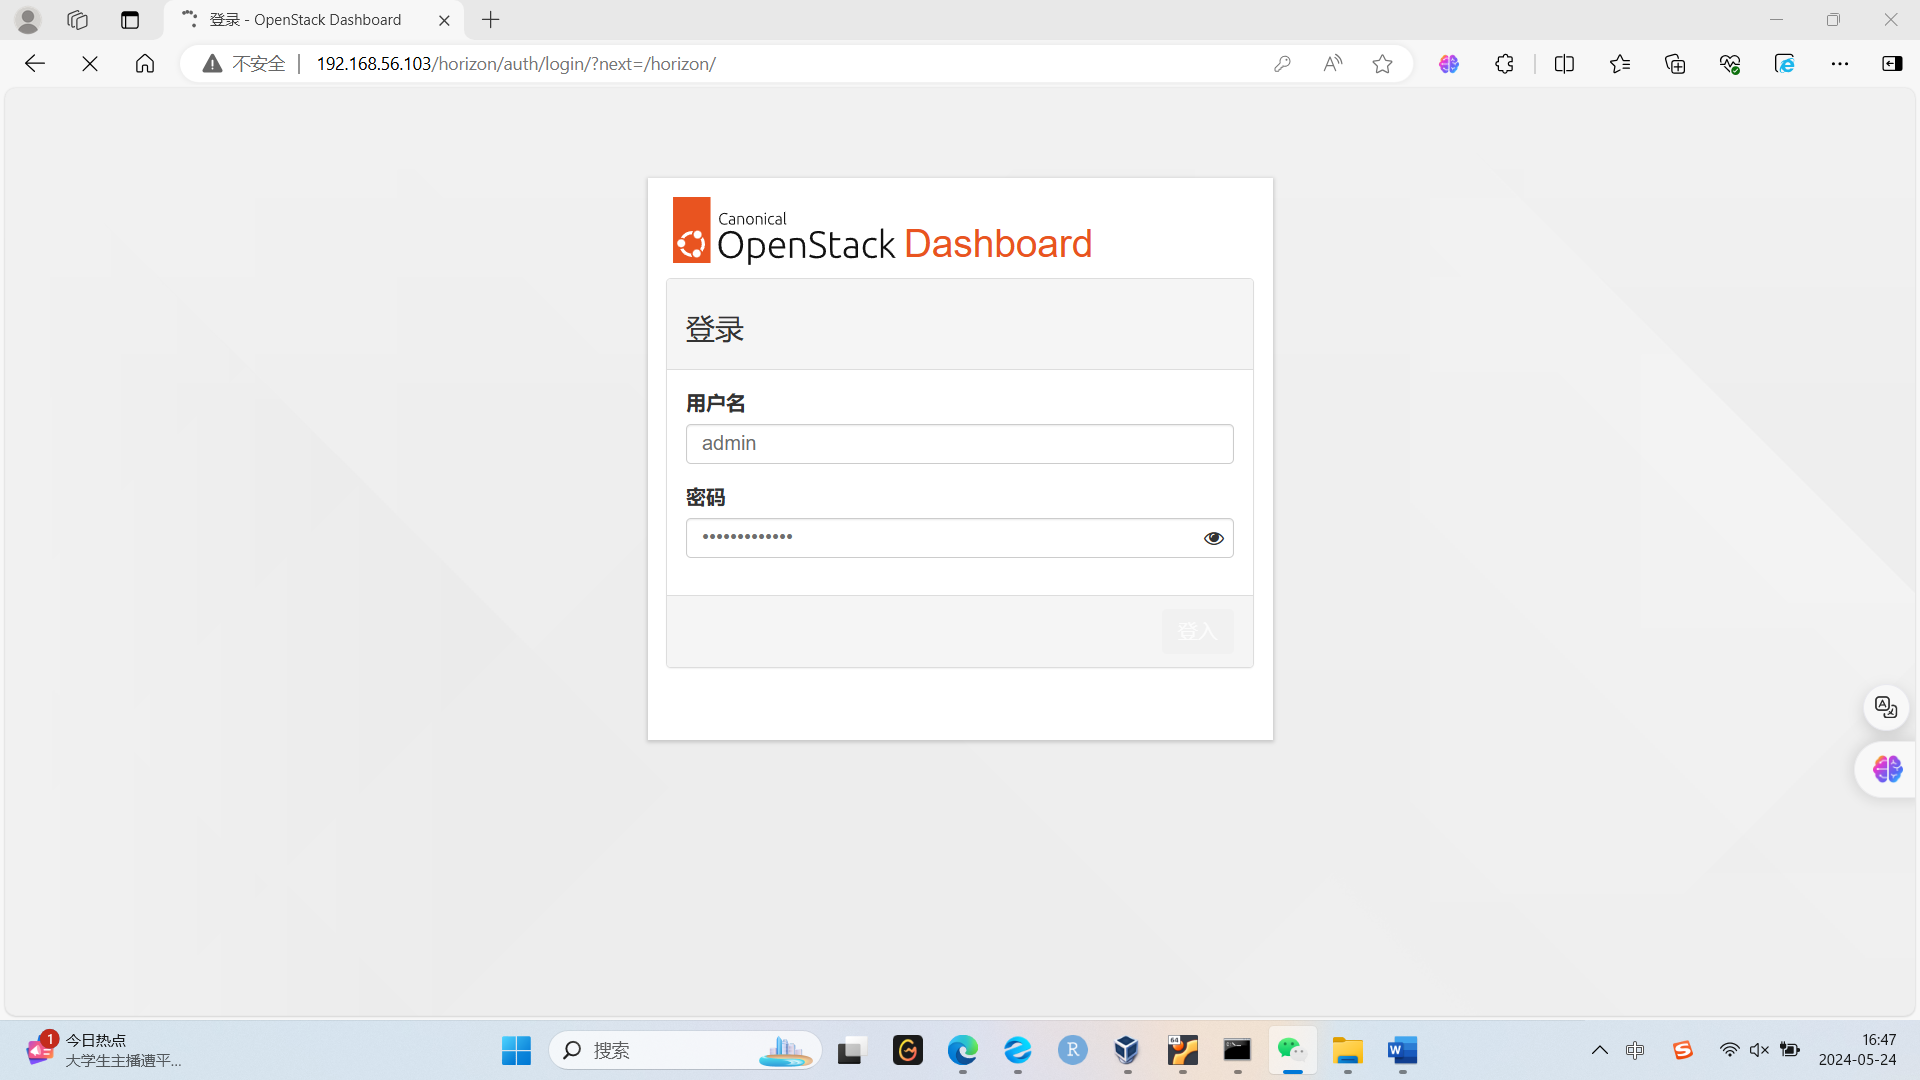Open clock showing 16:47
The width and height of the screenshot is (1920, 1080).
(x=1858, y=1050)
